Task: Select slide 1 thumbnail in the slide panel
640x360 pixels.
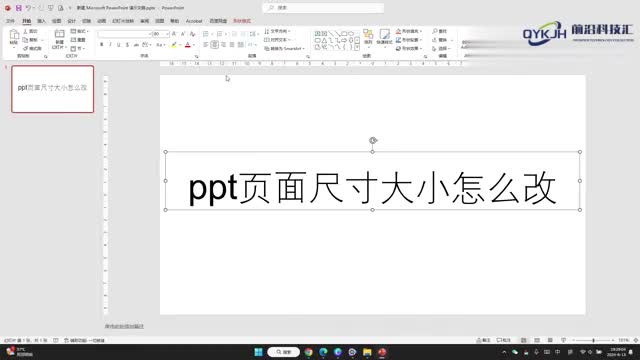Action: [x=53, y=89]
